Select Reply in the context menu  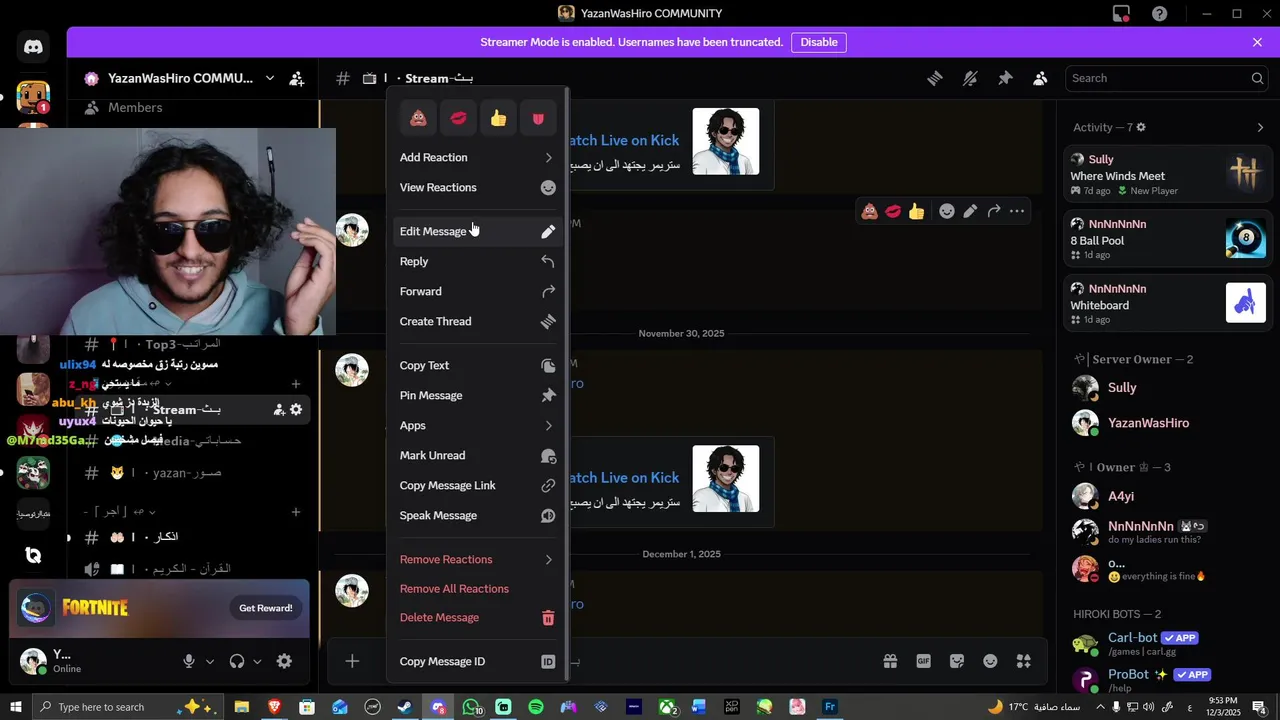click(477, 261)
